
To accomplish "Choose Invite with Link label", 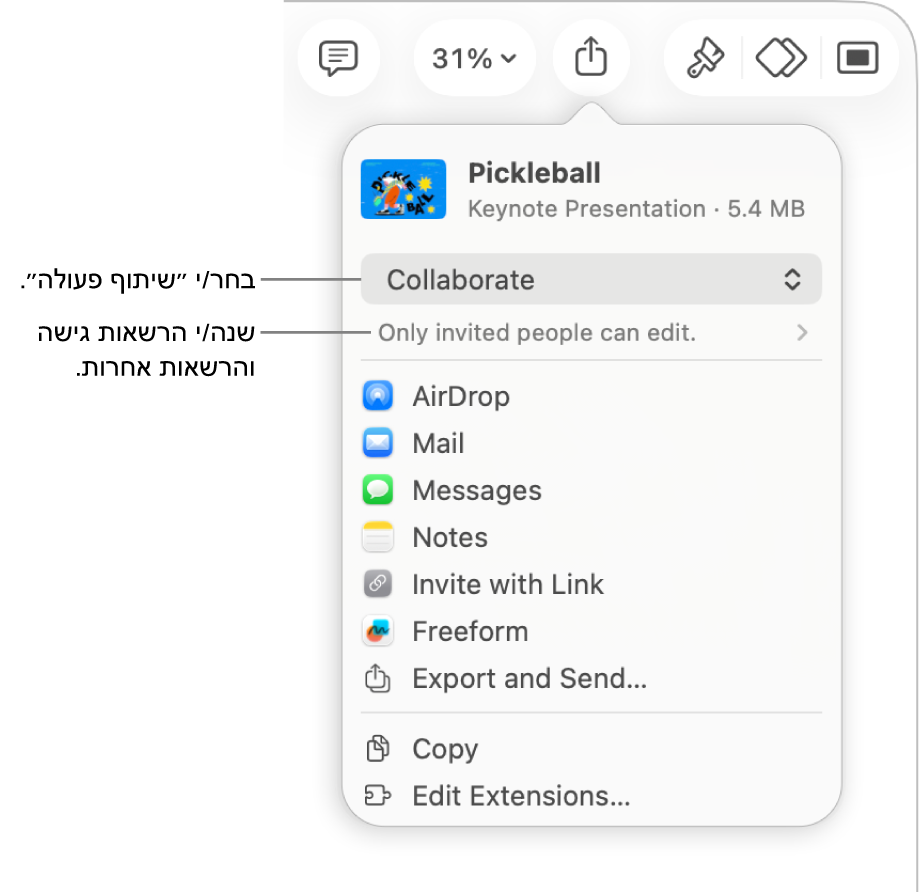I will tap(508, 584).
